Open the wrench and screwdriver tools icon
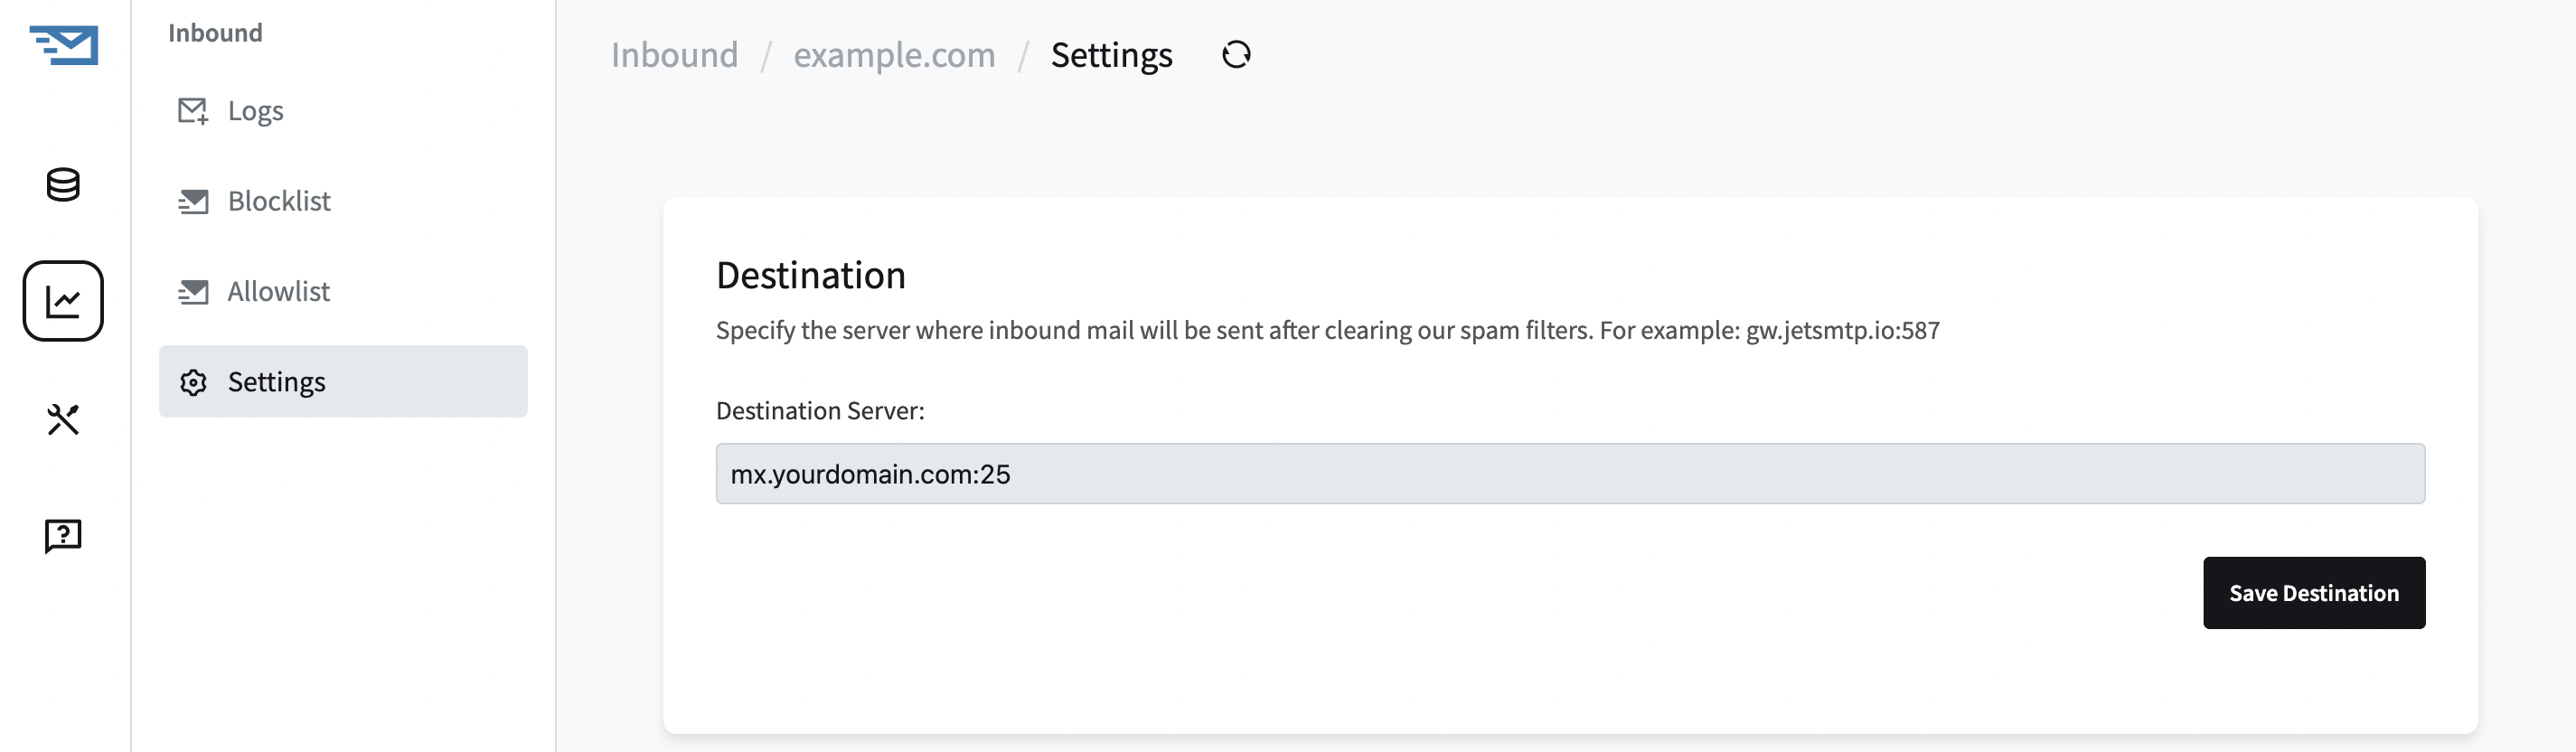Viewport: 2576px width, 752px height. pyautogui.click(x=63, y=419)
